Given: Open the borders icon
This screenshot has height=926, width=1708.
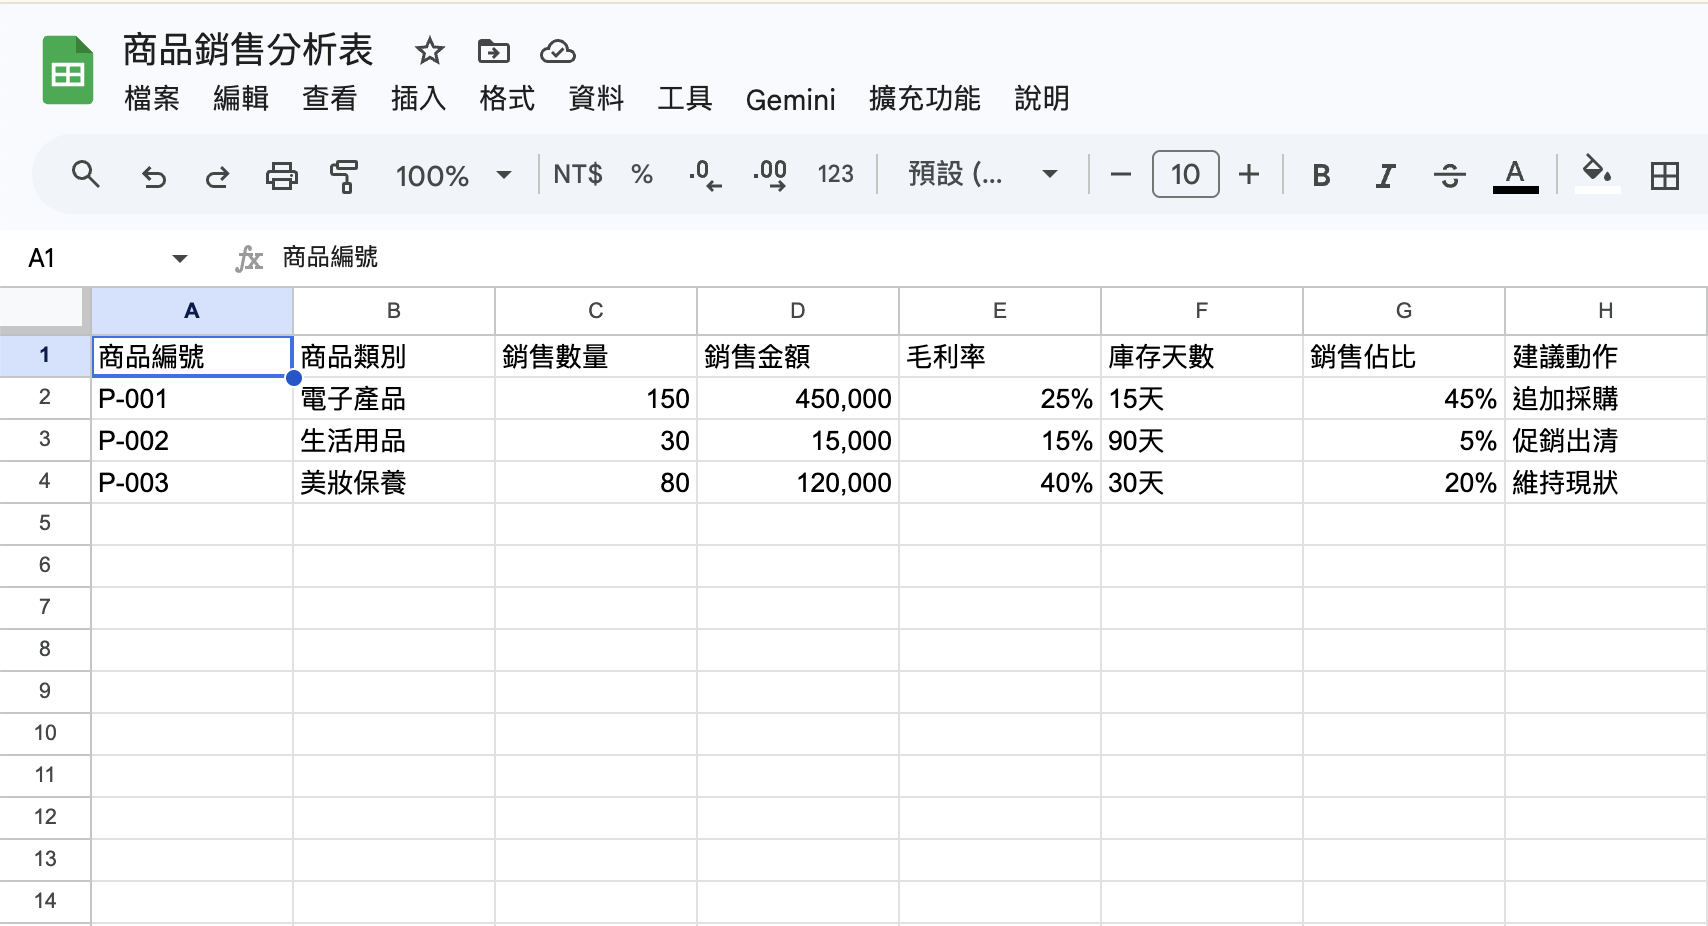Looking at the screenshot, I should tap(1666, 174).
